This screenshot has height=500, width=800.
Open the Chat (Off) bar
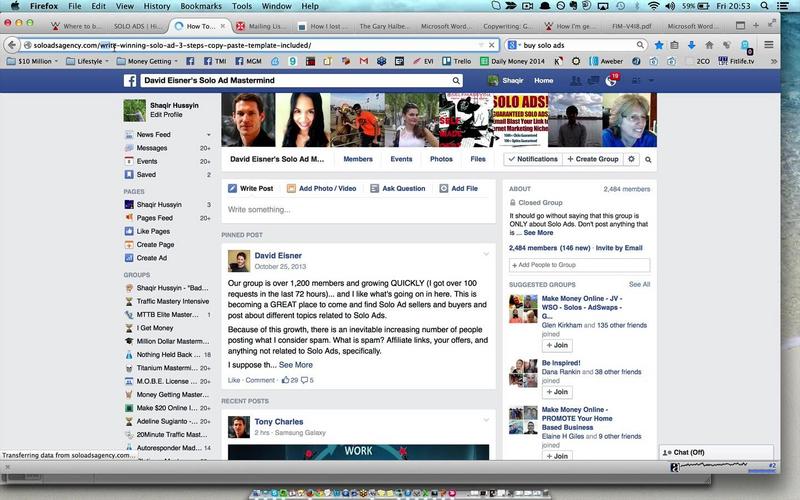pyautogui.click(x=716, y=453)
